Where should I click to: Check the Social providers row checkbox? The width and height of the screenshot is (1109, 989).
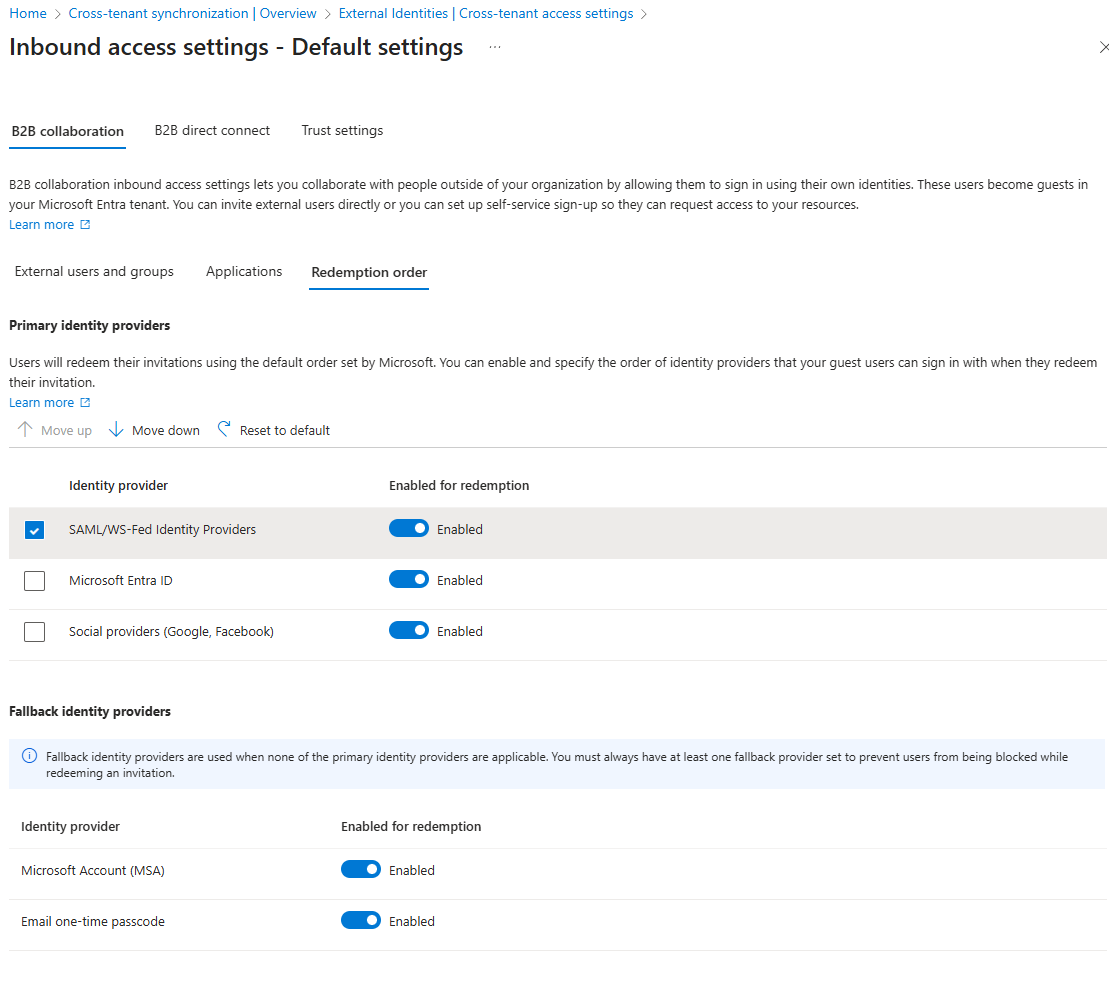coord(34,631)
